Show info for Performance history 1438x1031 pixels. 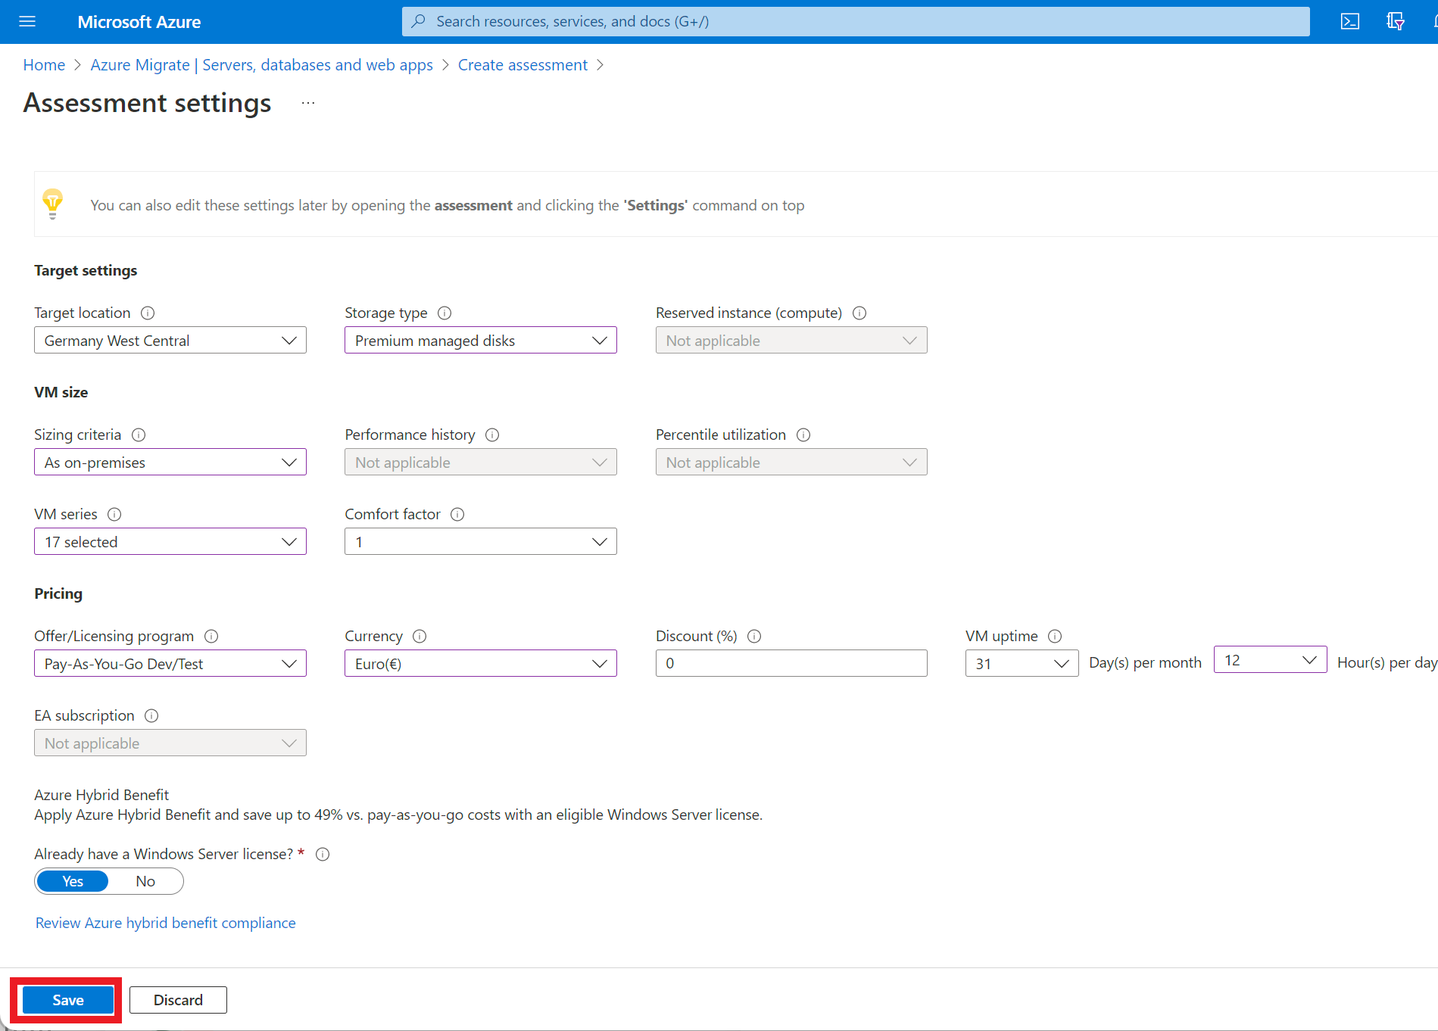[492, 435]
